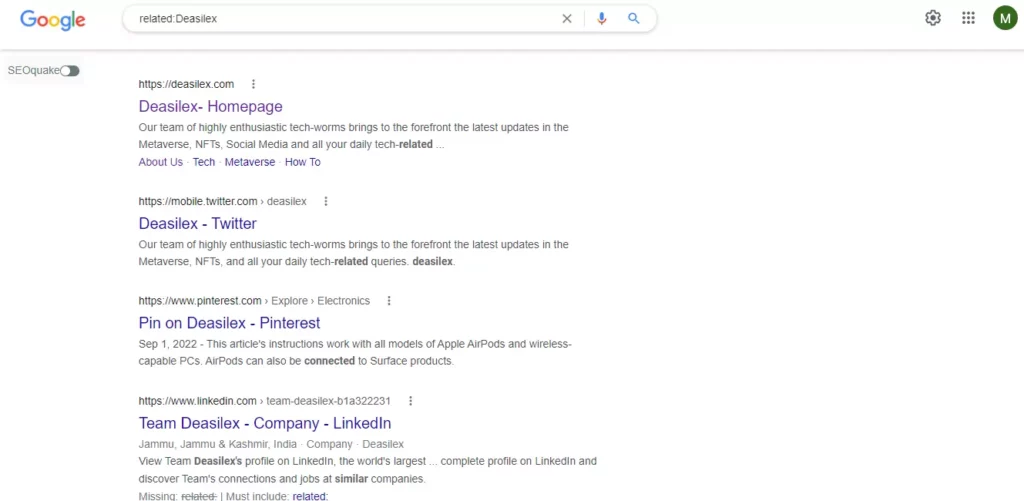
Task: Go to the Tech sitelink
Action: click(x=204, y=162)
